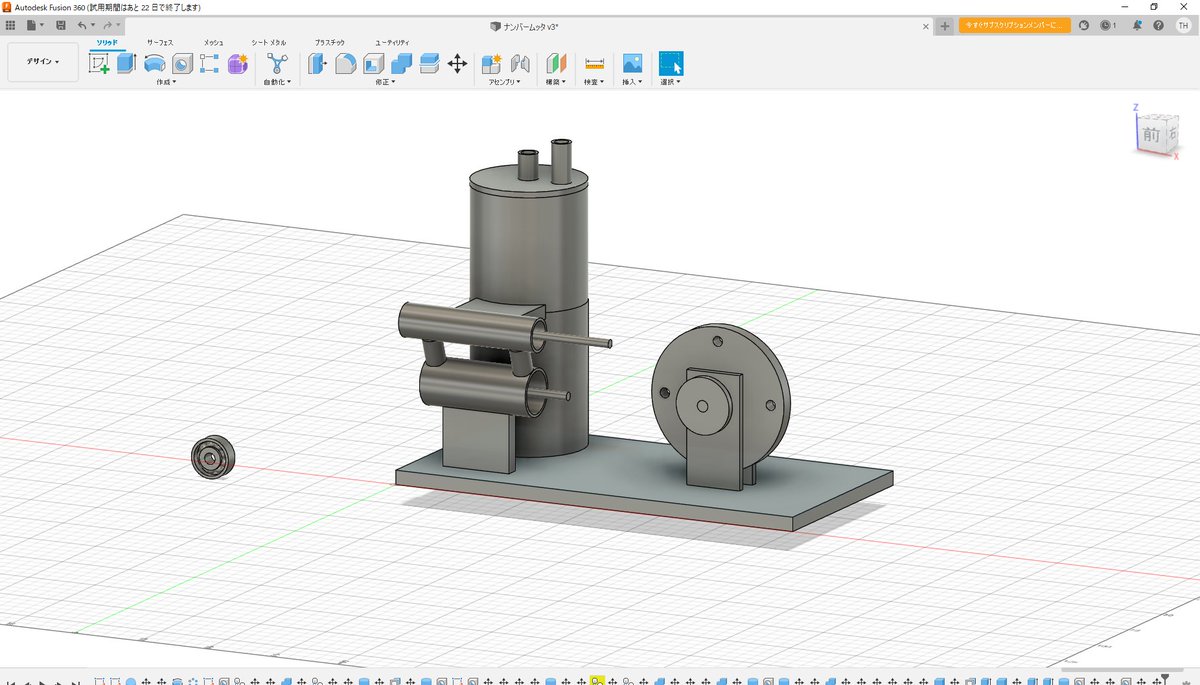
Task: Expand the 構築 dropdown
Action: [556, 82]
